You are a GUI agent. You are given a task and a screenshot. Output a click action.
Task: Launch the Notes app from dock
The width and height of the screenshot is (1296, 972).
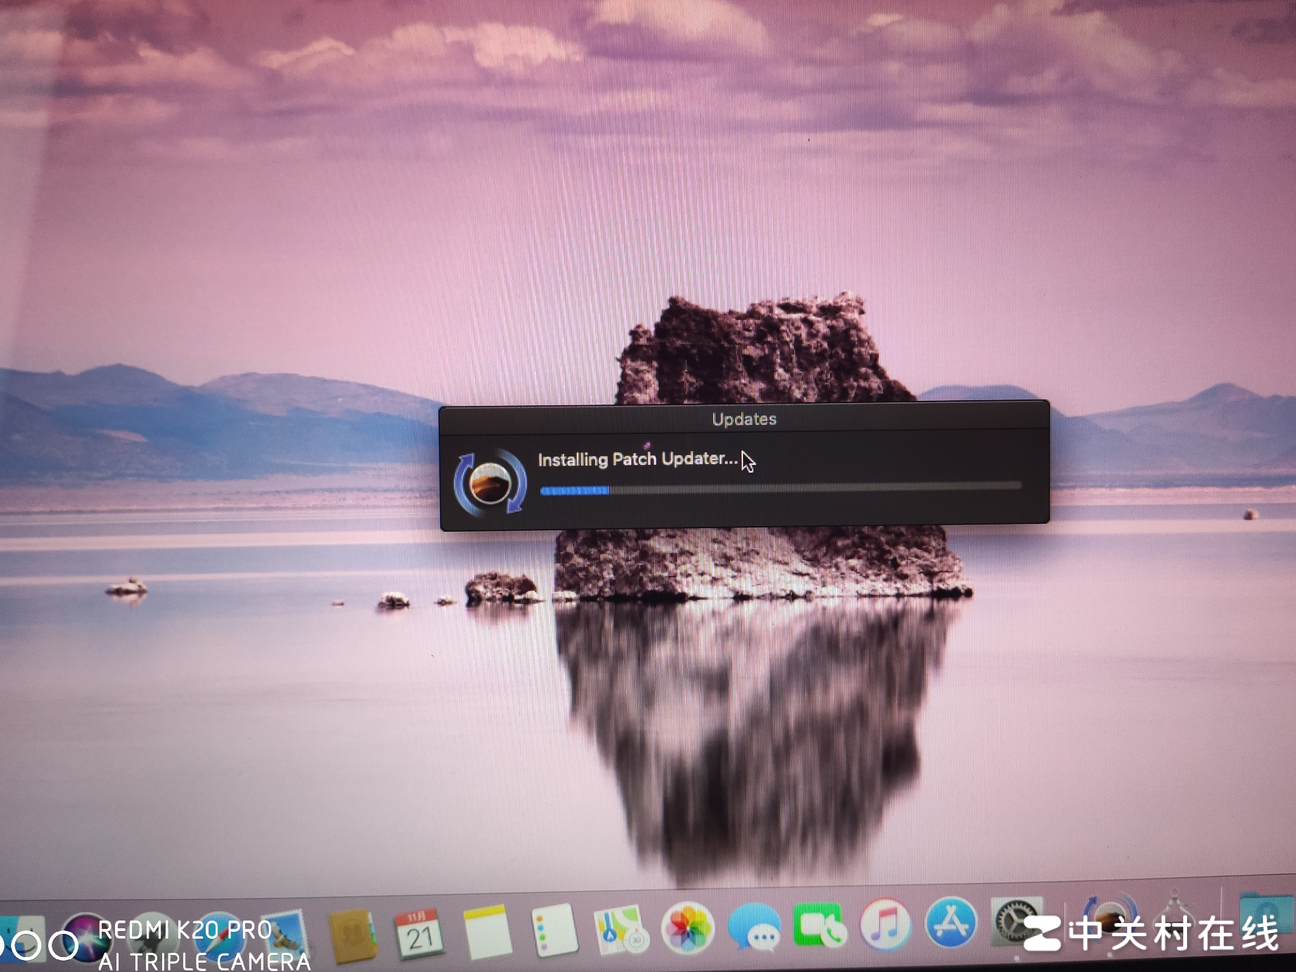tap(487, 931)
